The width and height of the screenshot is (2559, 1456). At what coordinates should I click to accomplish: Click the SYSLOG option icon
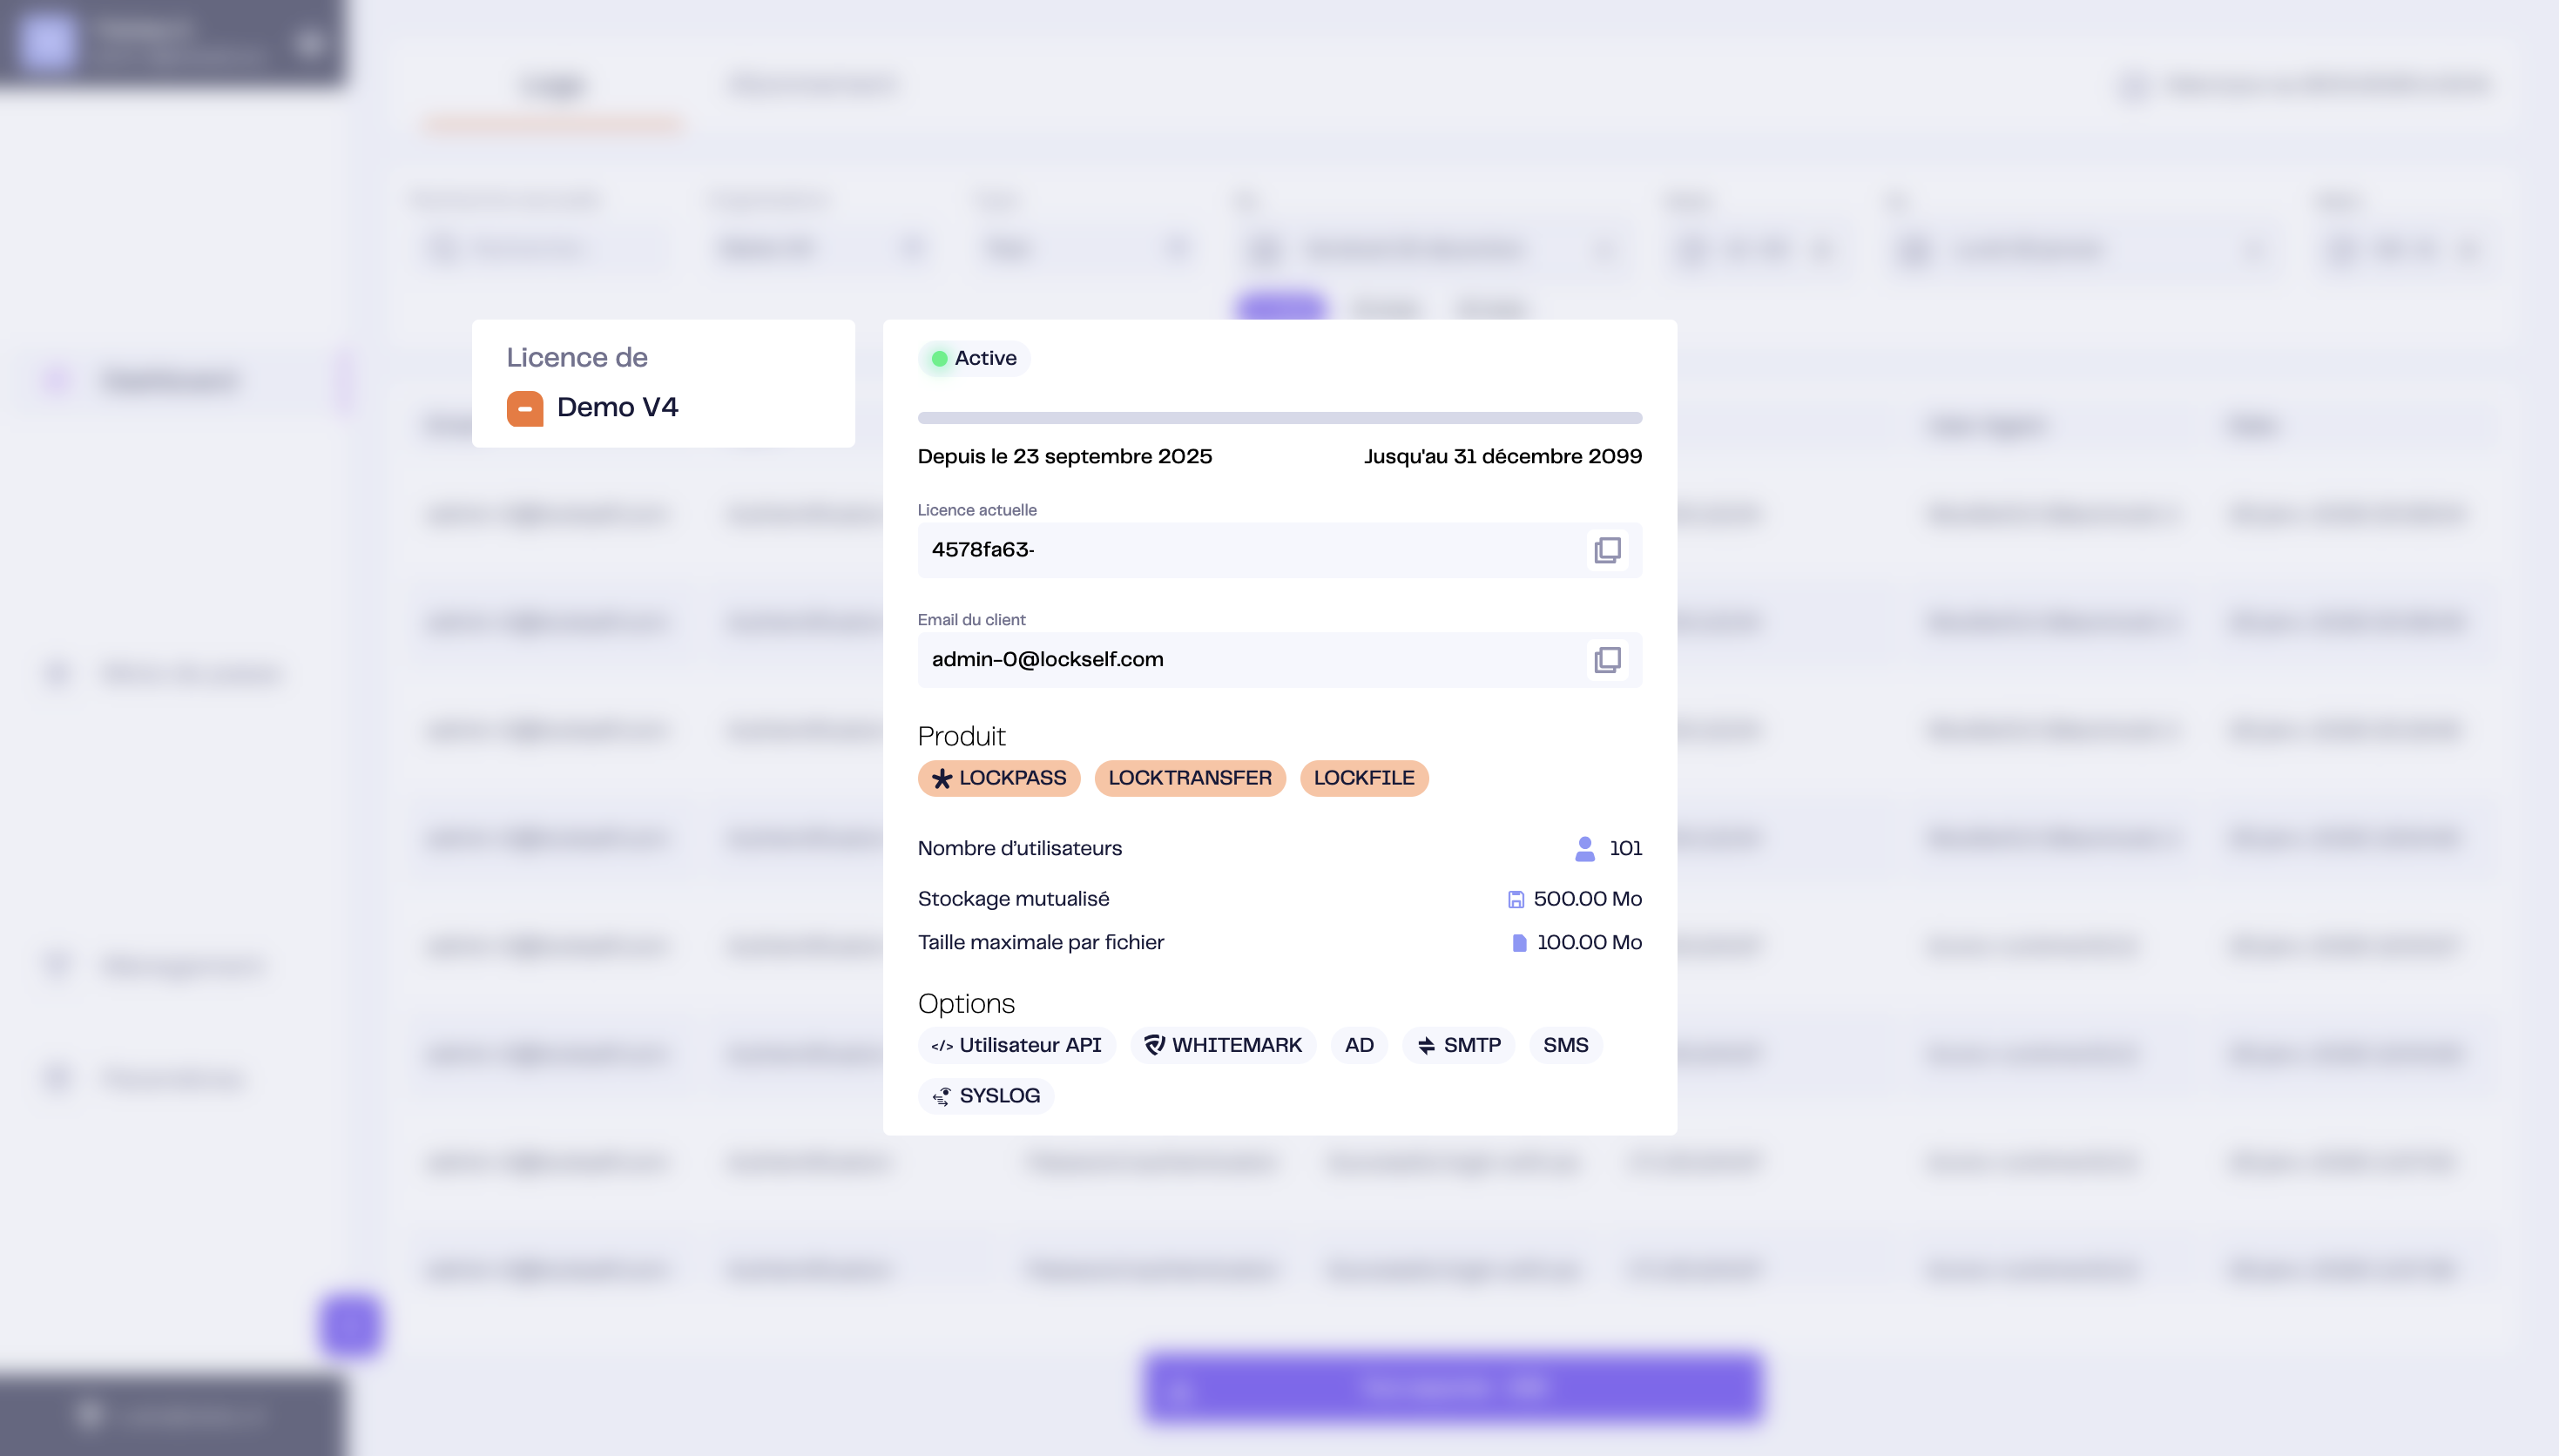(x=942, y=1096)
